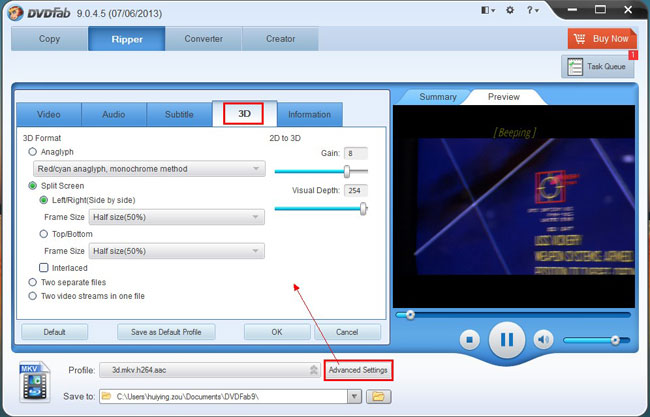Switch to the Creator module tab
650x417 pixels.
click(x=280, y=39)
